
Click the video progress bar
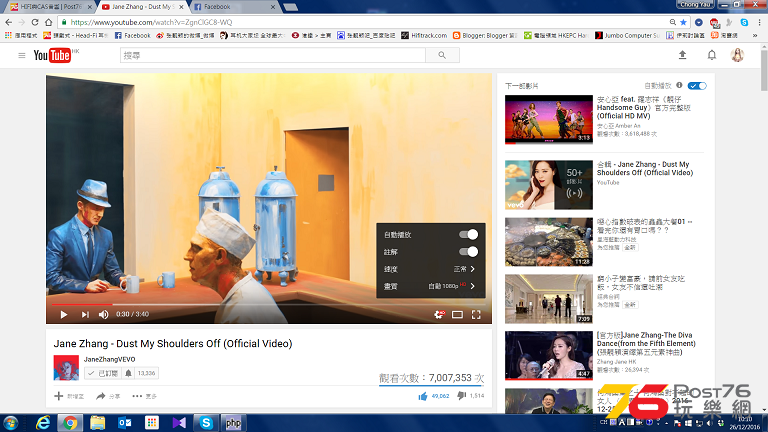coord(269,305)
